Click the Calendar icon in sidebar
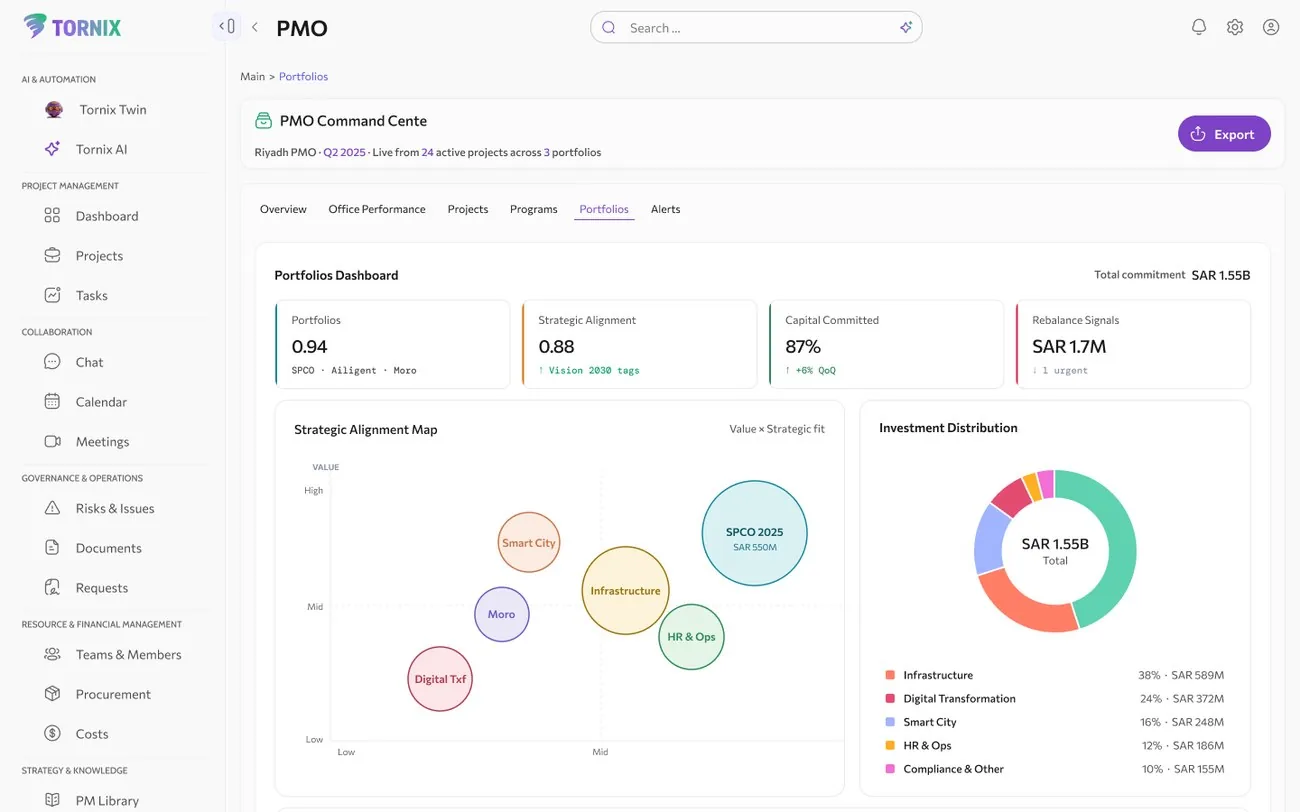The height and width of the screenshot is (812, 1300). [53, 402]
